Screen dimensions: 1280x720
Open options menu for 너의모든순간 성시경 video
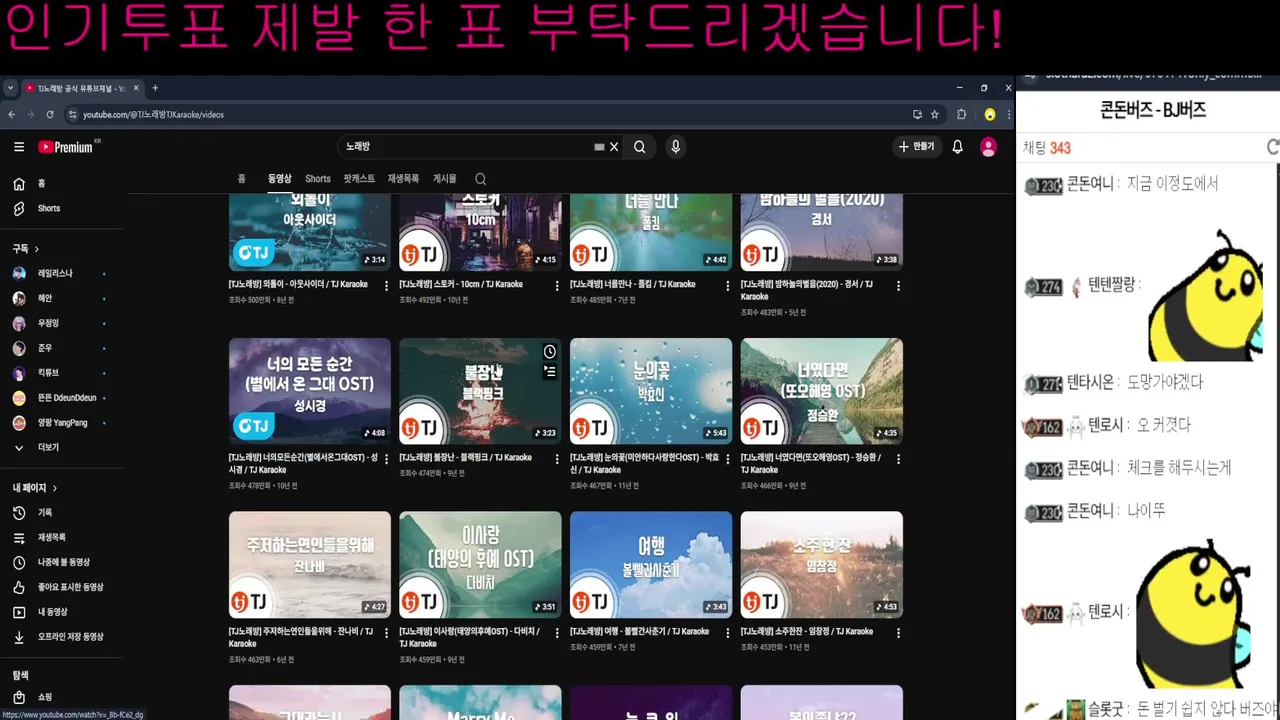point(387,459)
